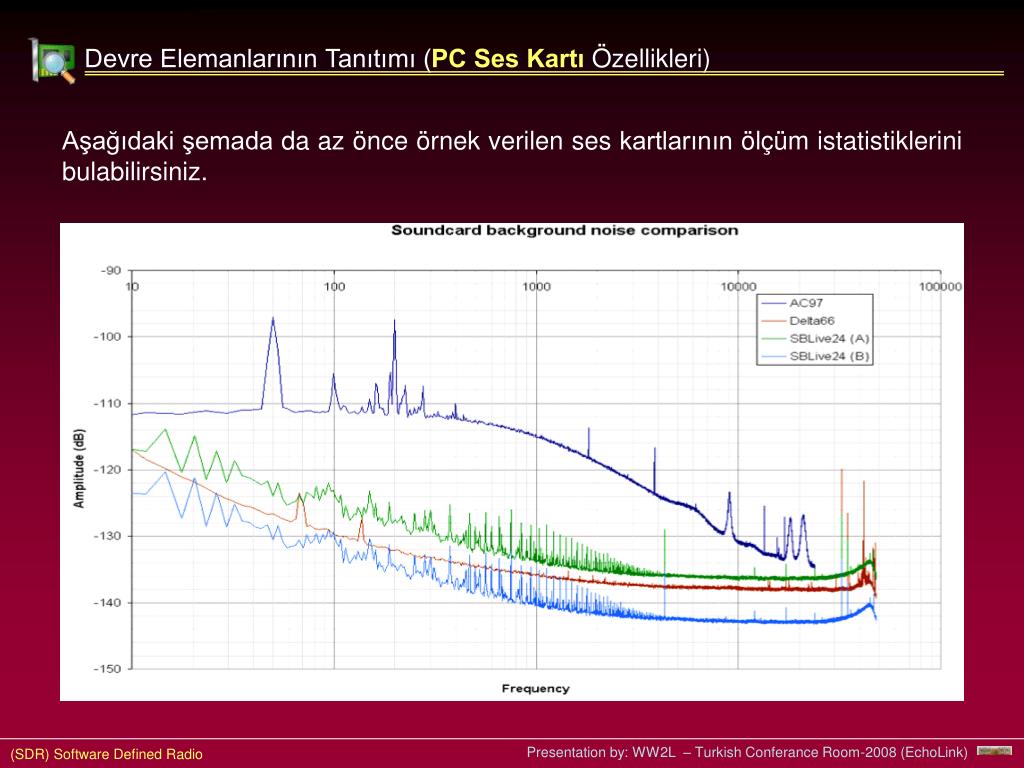Click the 100000 frequency axis label

coord(940,286)
